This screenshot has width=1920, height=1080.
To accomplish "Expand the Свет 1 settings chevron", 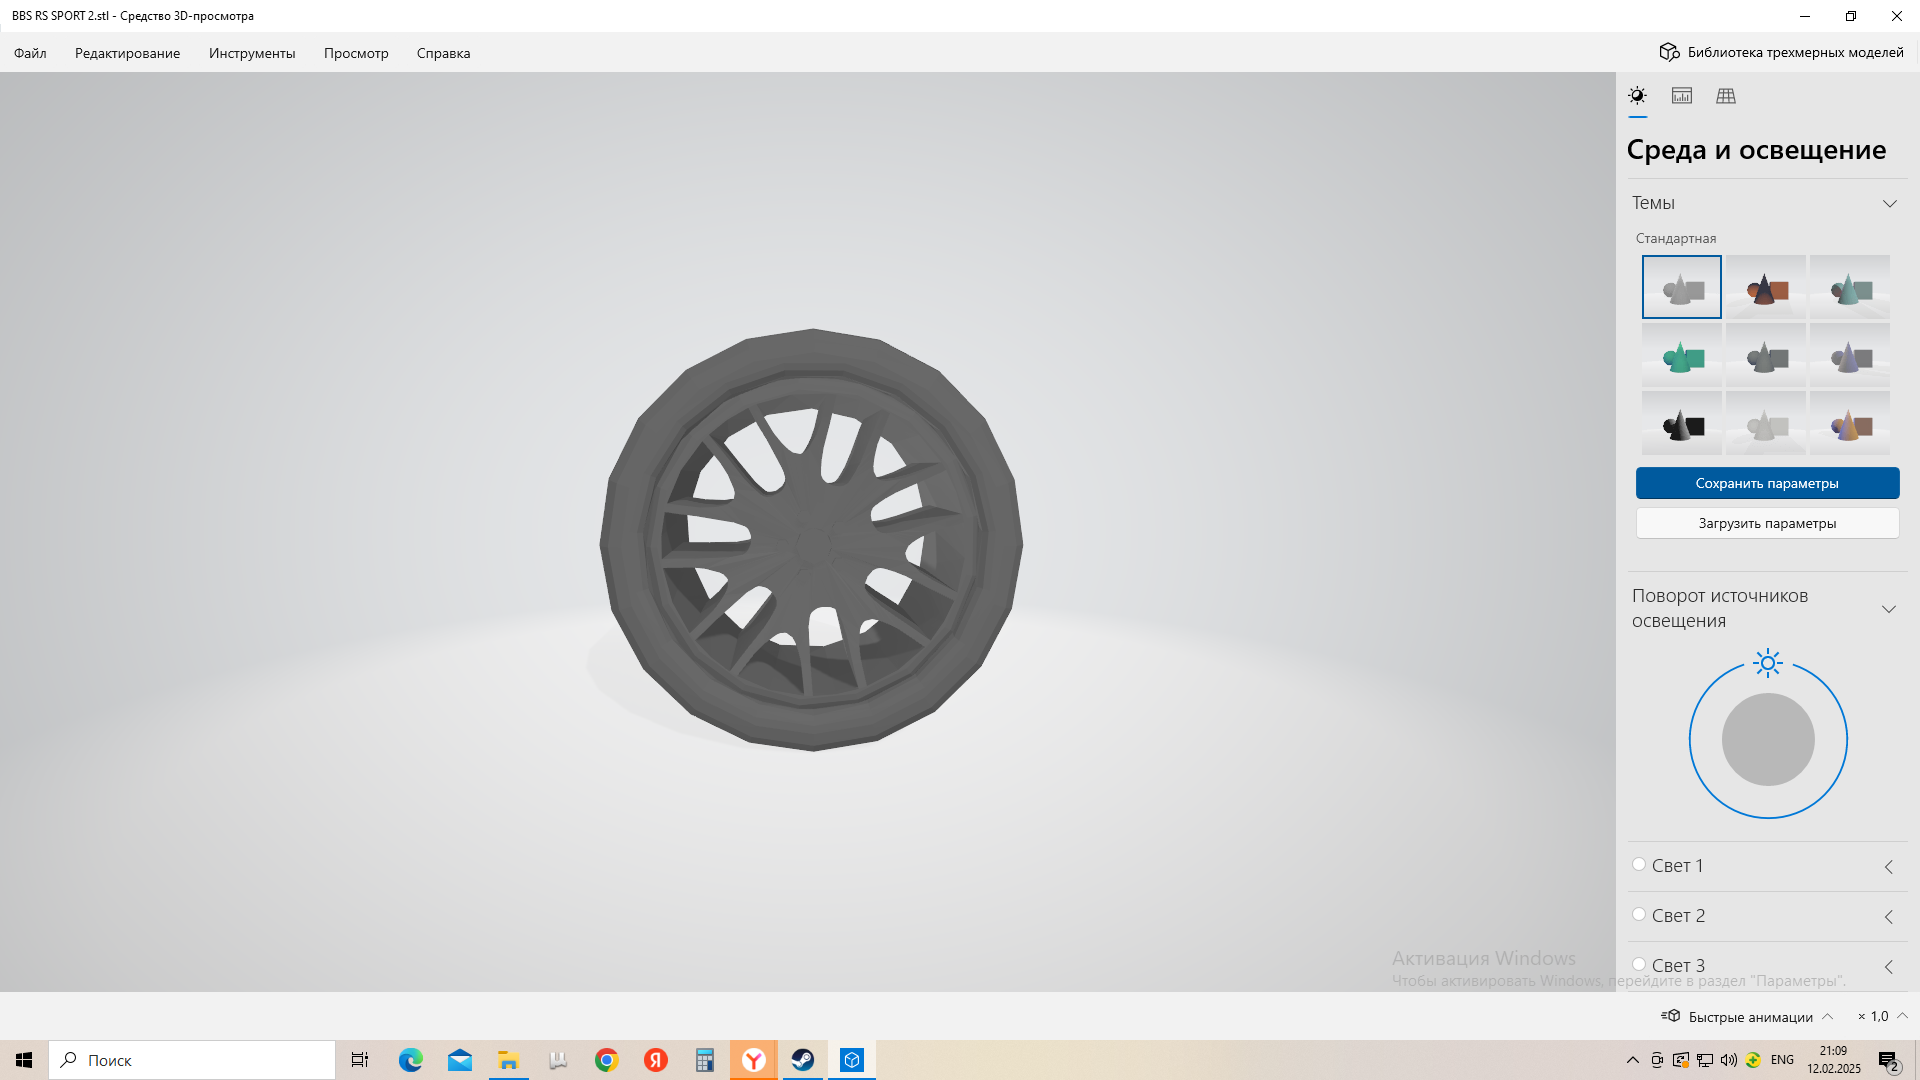I will (x=1889, y=867).
